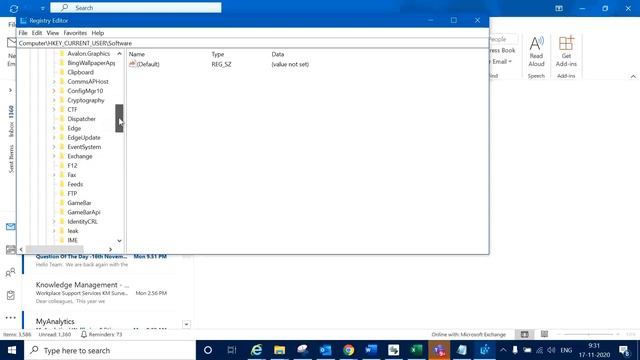The height and width of the screenshot is (360, 640).
Task: Expand the Cryptography registry key
Action: [54, 100]
